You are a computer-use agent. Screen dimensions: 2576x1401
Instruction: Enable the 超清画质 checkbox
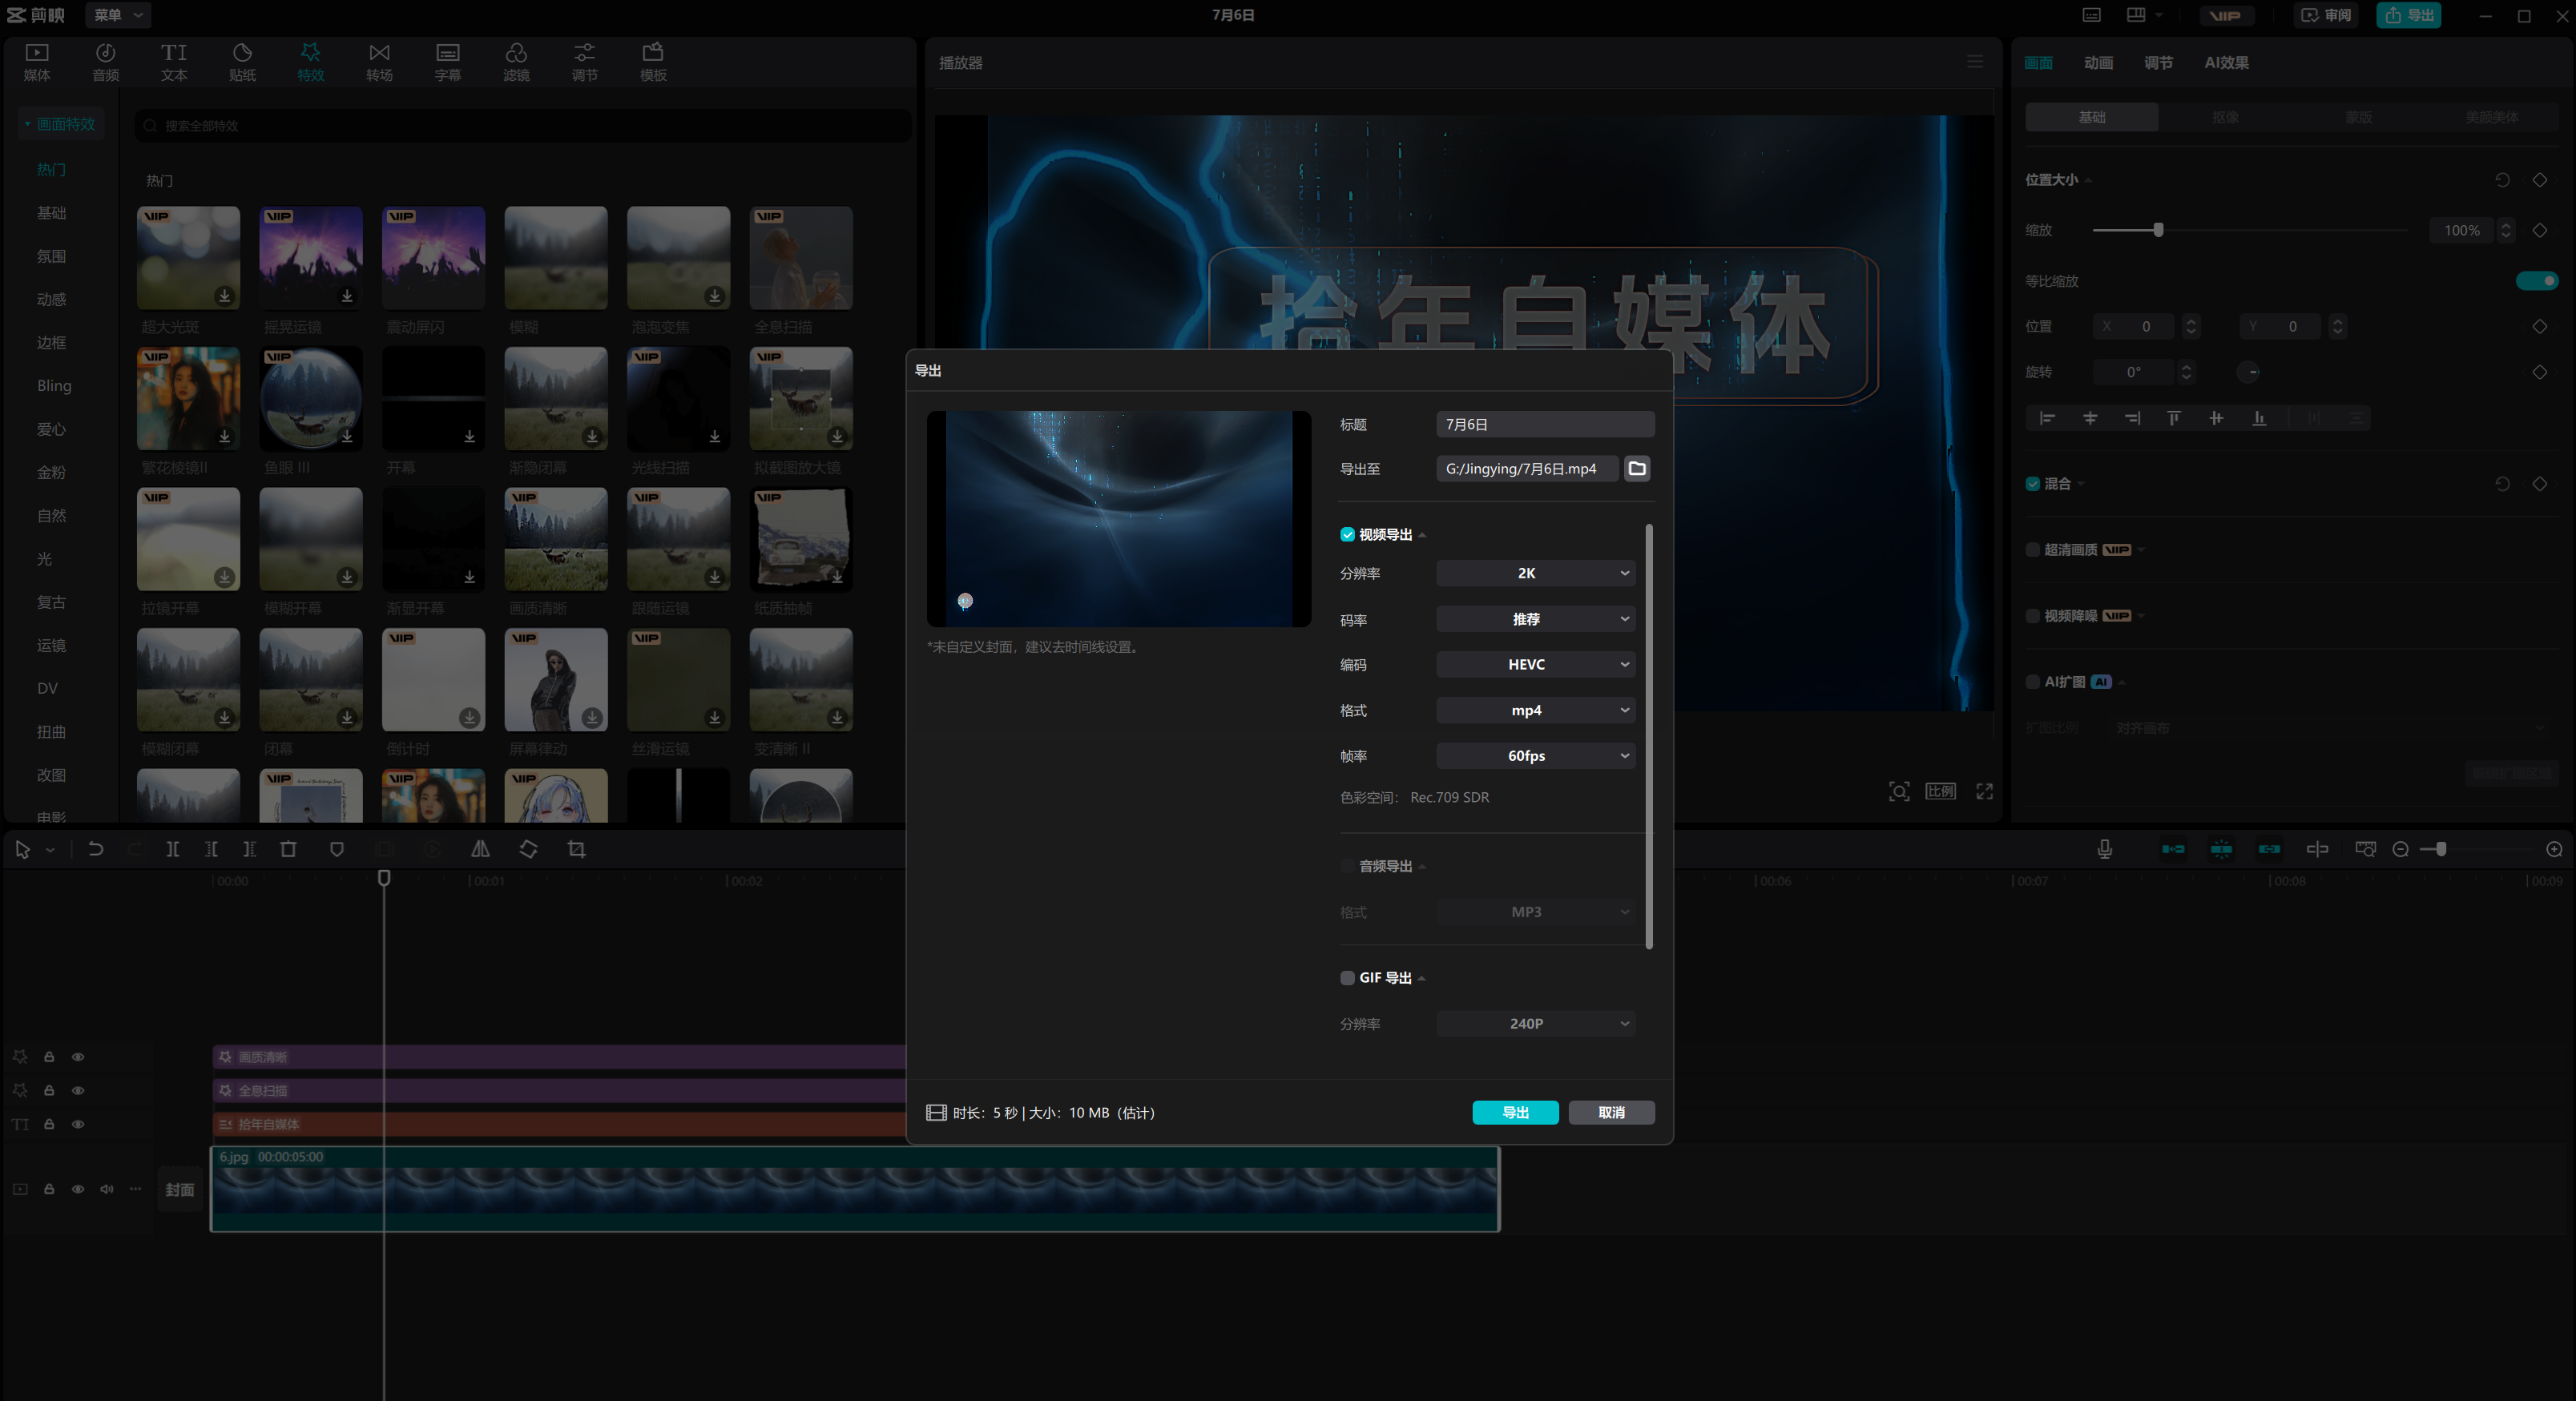tap(2032, 549)
